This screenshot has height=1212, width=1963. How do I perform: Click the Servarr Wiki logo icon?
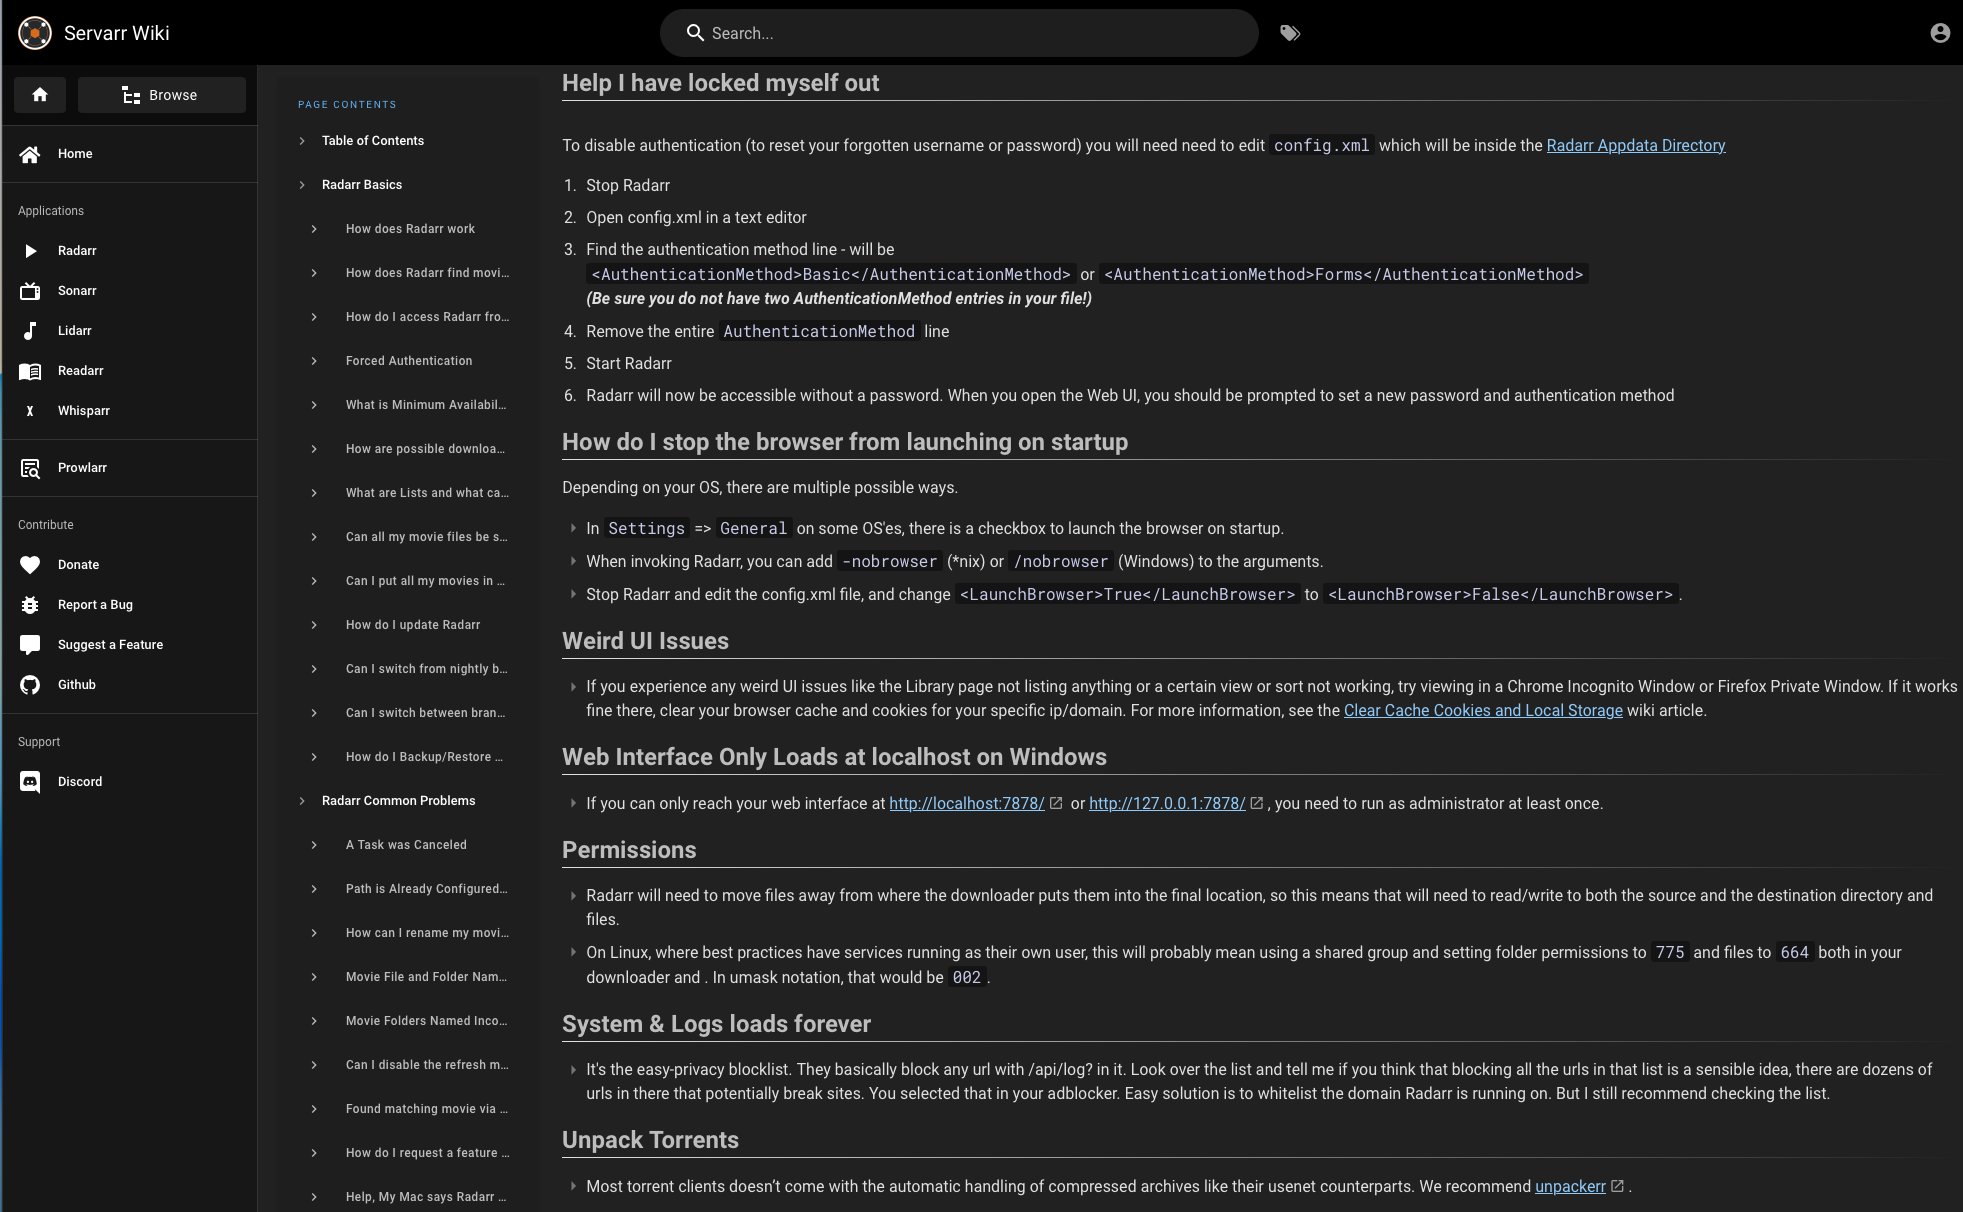pos(35,33)
